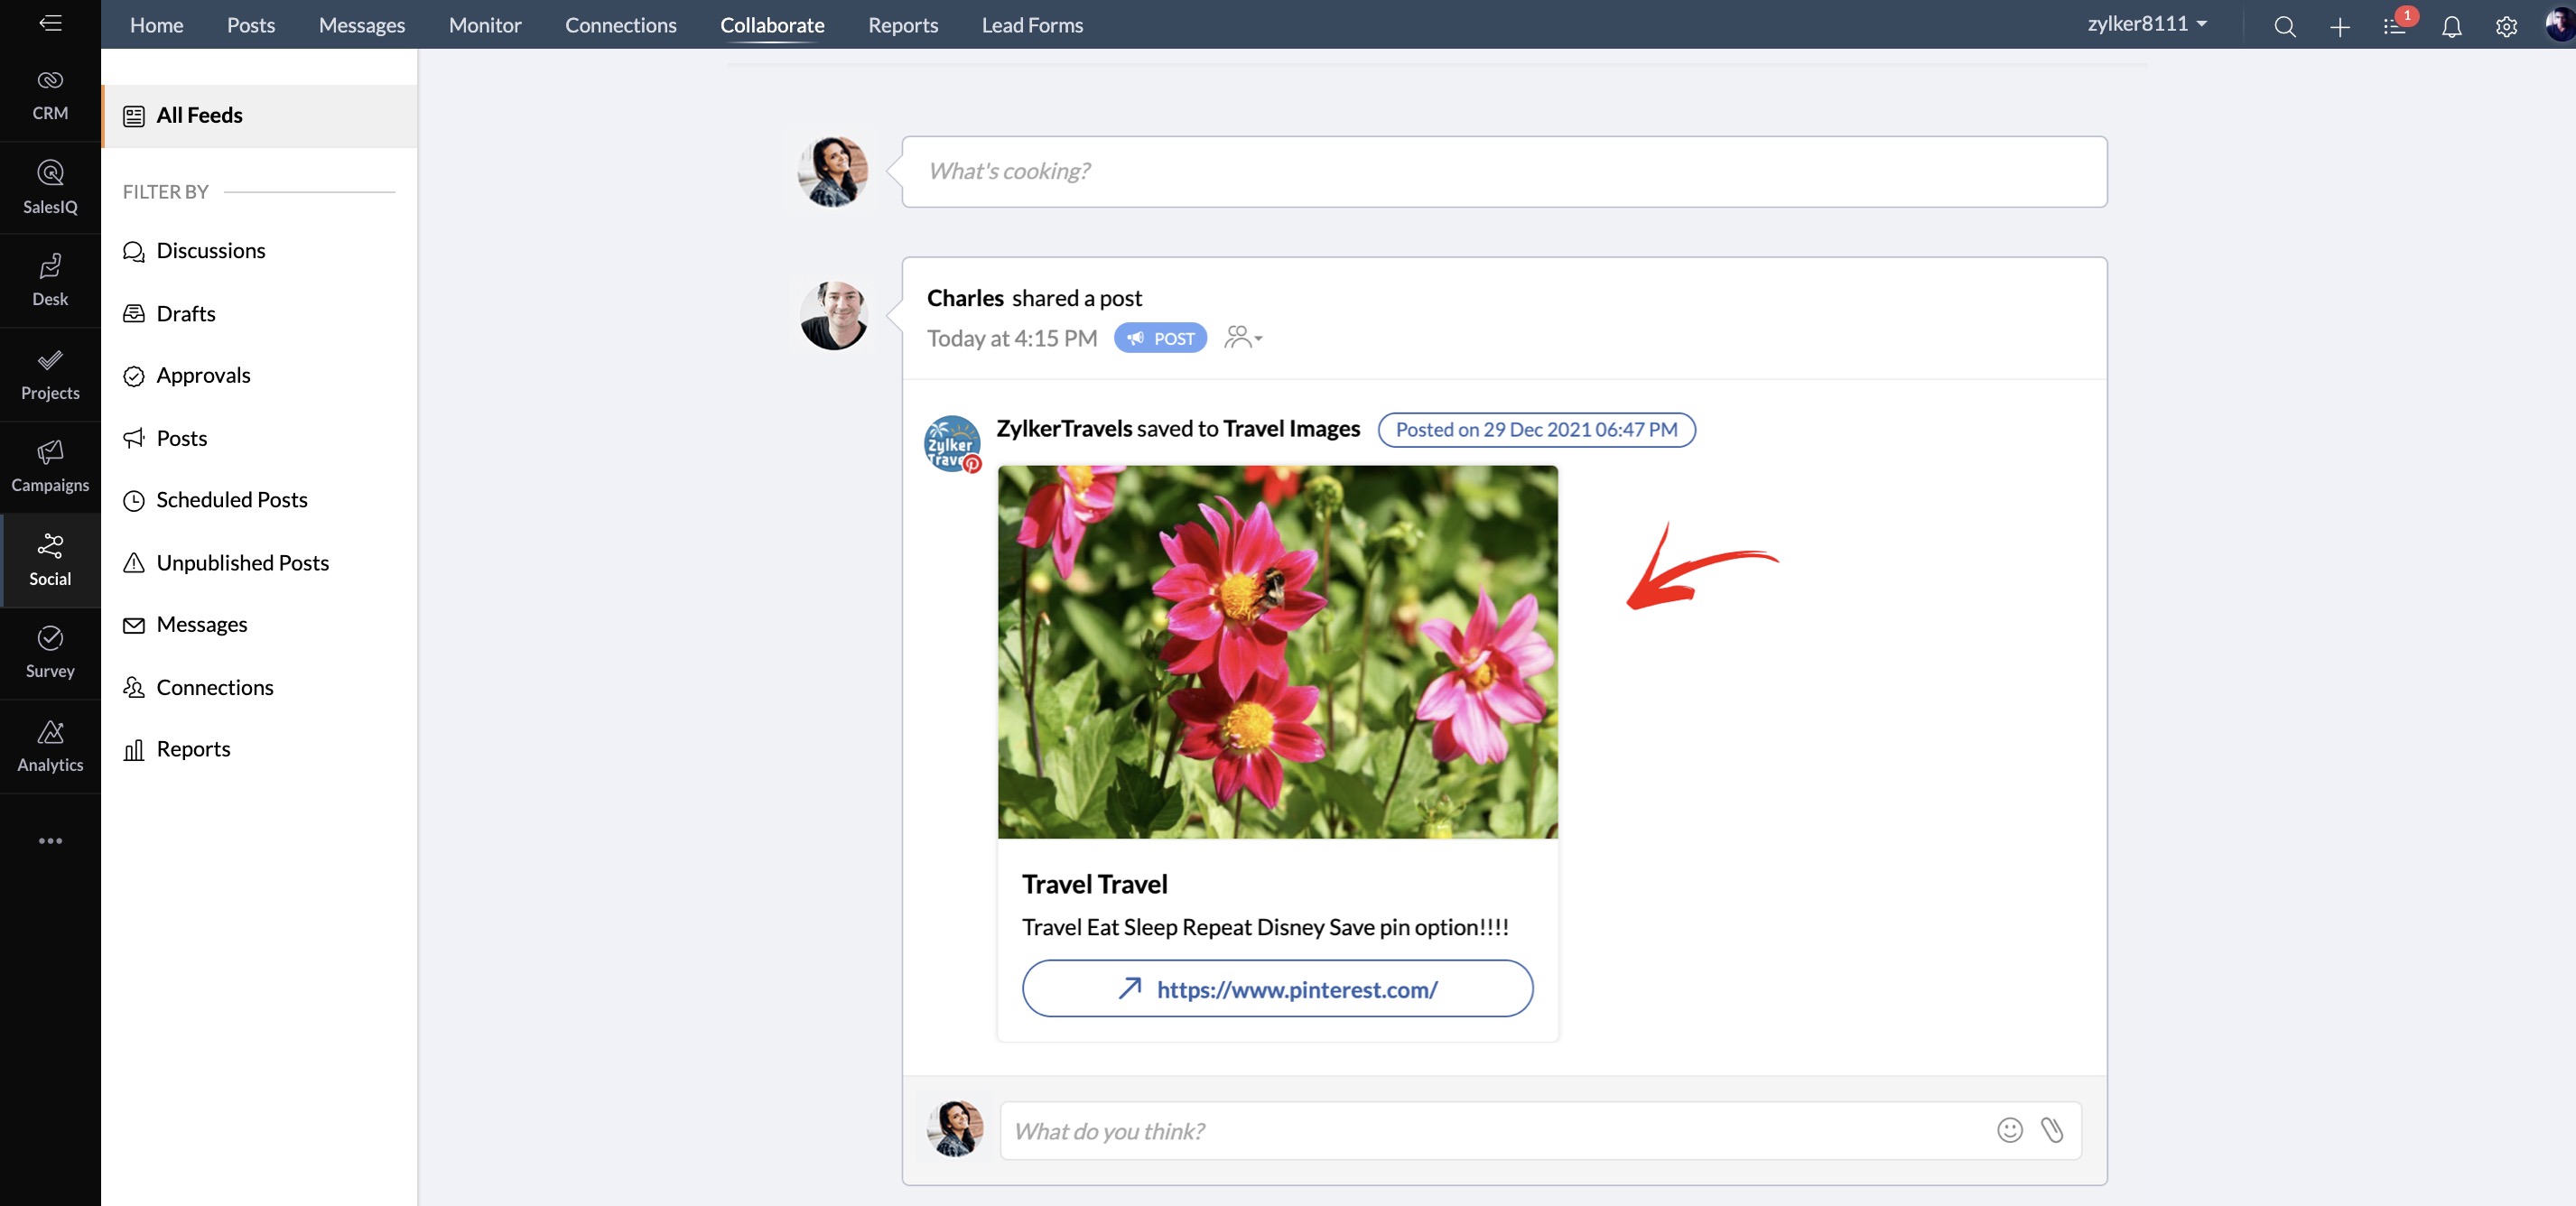The image size is (2576, 1206).
Task: Open the task list icon with badge
Action: pyautogui.click(x=2395, y=26)
